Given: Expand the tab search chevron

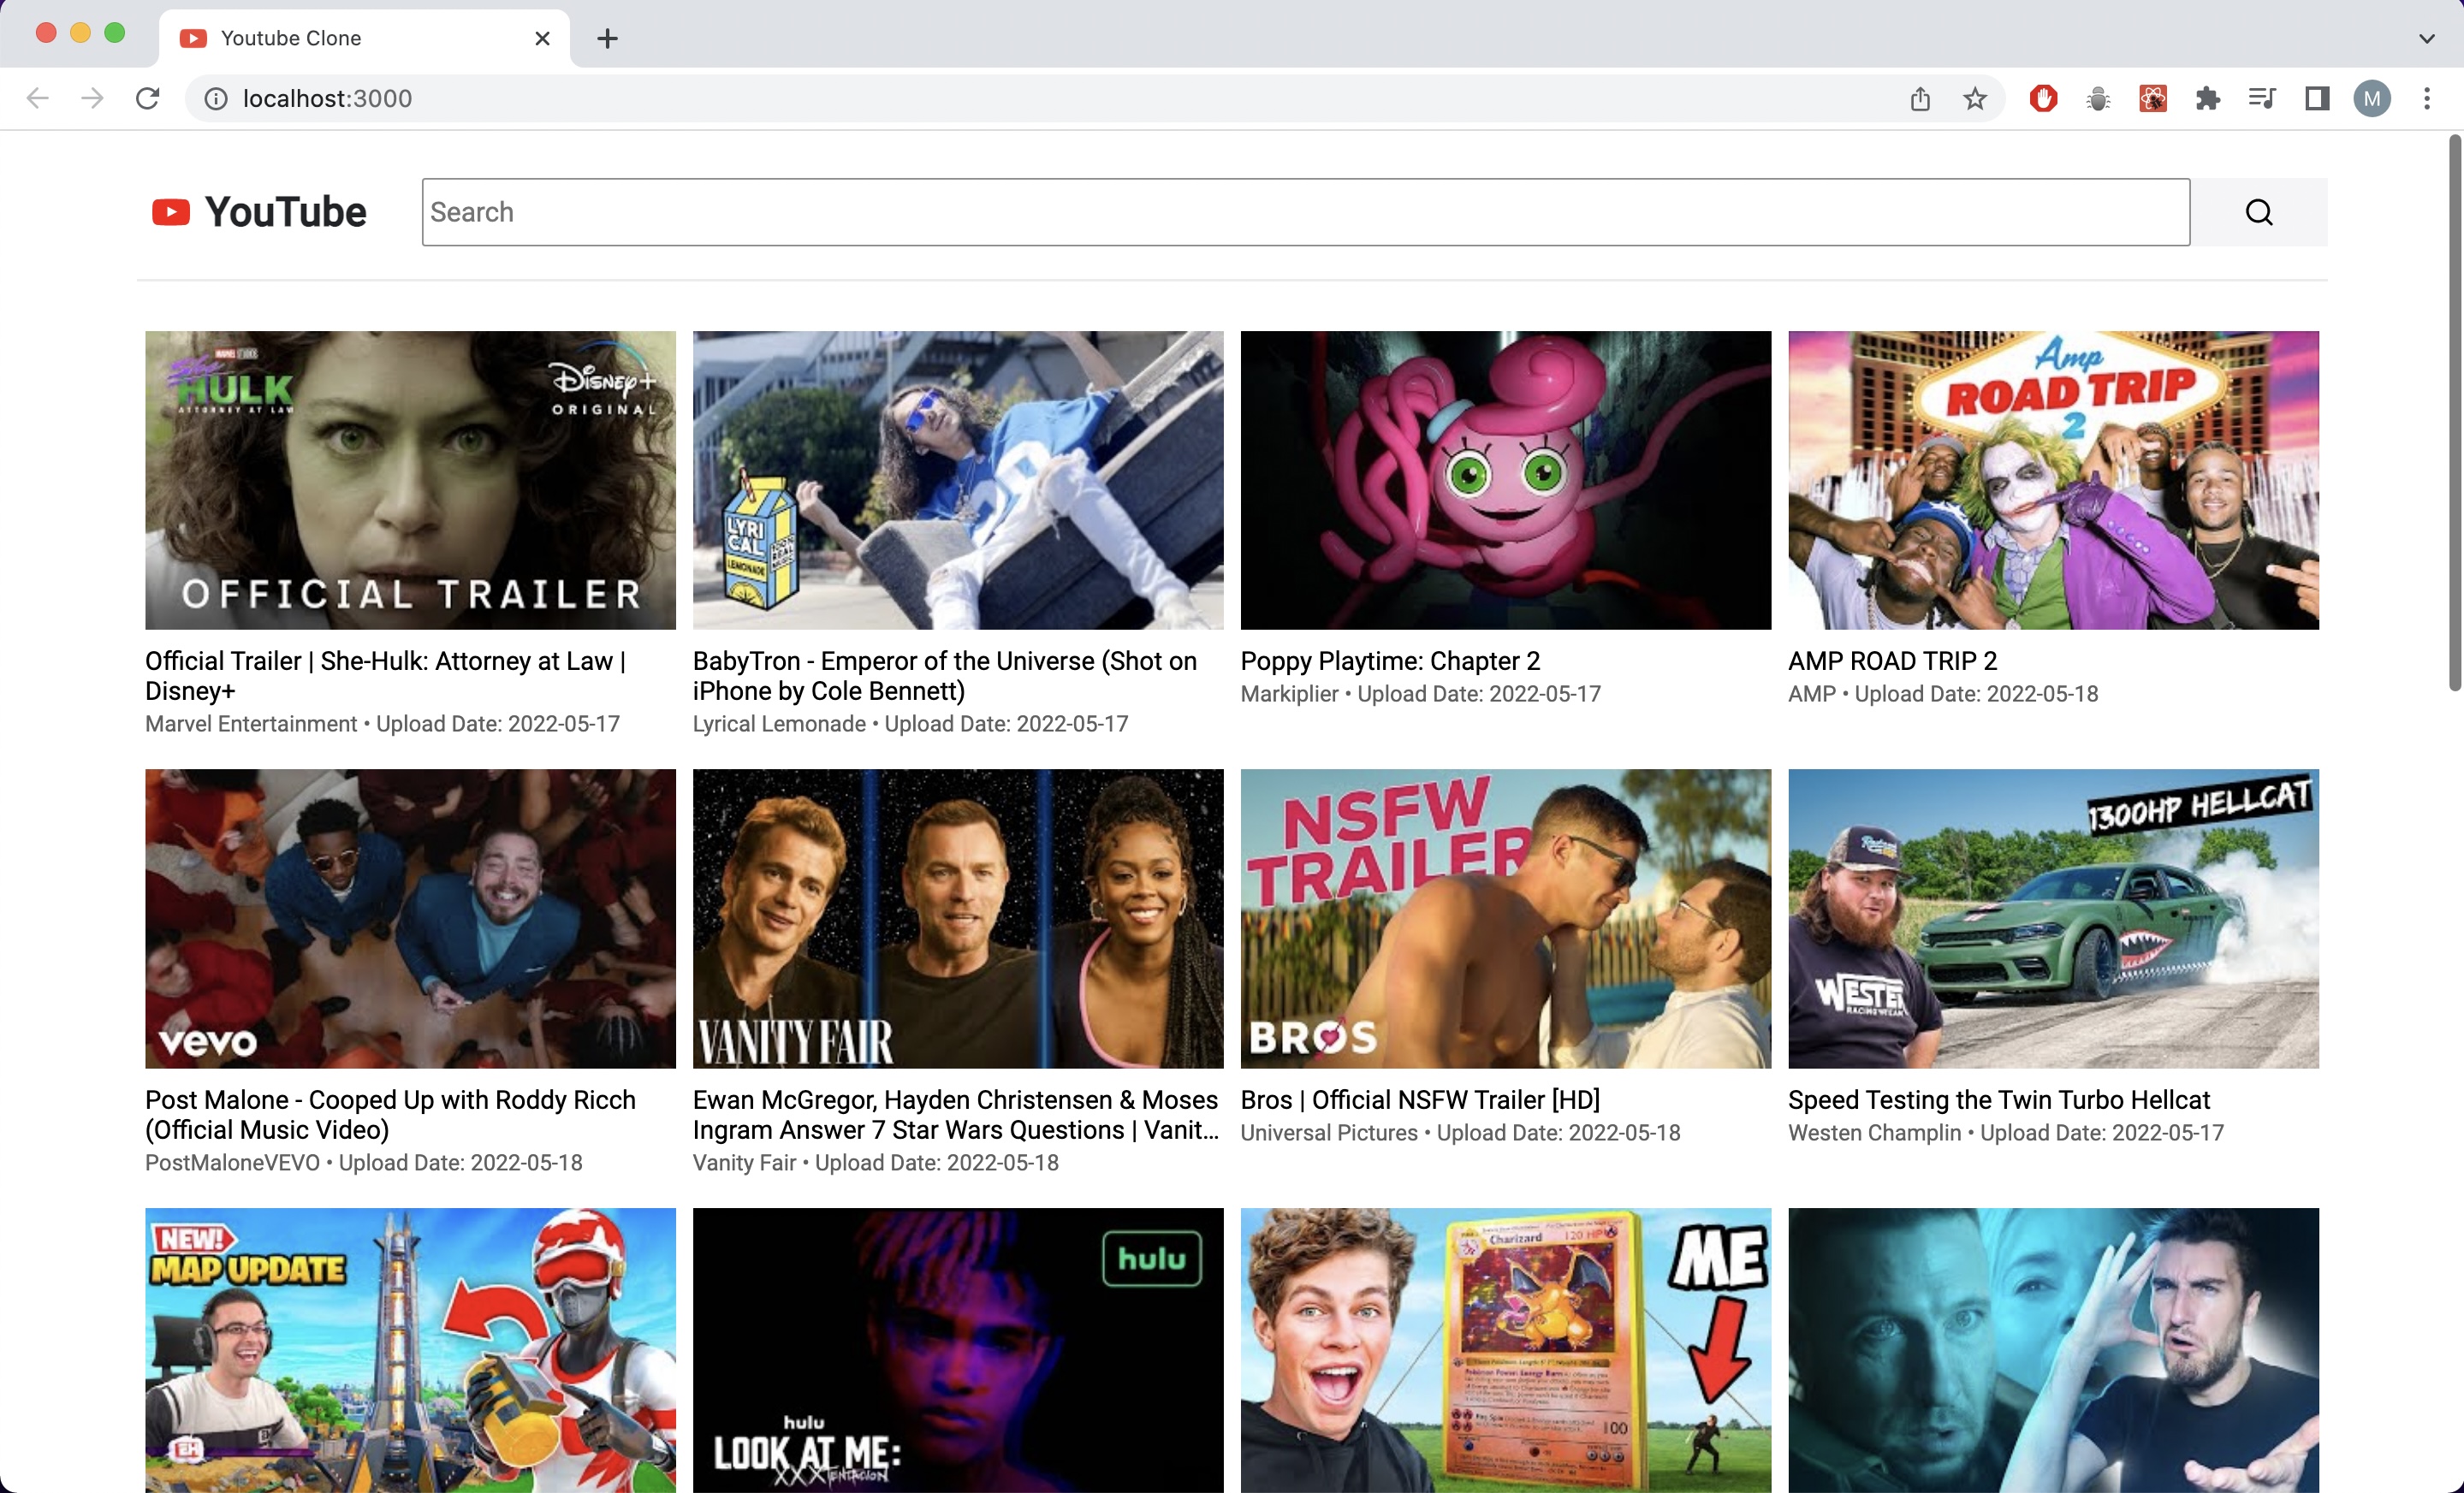Looking at the screenshot, I should pyautogui.click(x=2427, y=38).
